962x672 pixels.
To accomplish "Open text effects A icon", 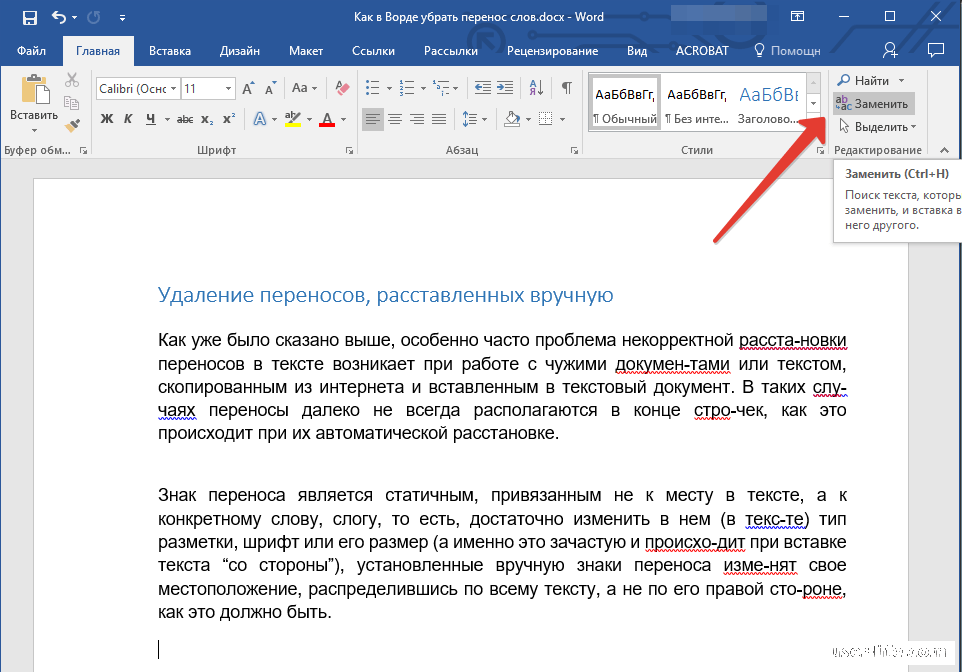I will pyautogui.click(x=260, y=119).
